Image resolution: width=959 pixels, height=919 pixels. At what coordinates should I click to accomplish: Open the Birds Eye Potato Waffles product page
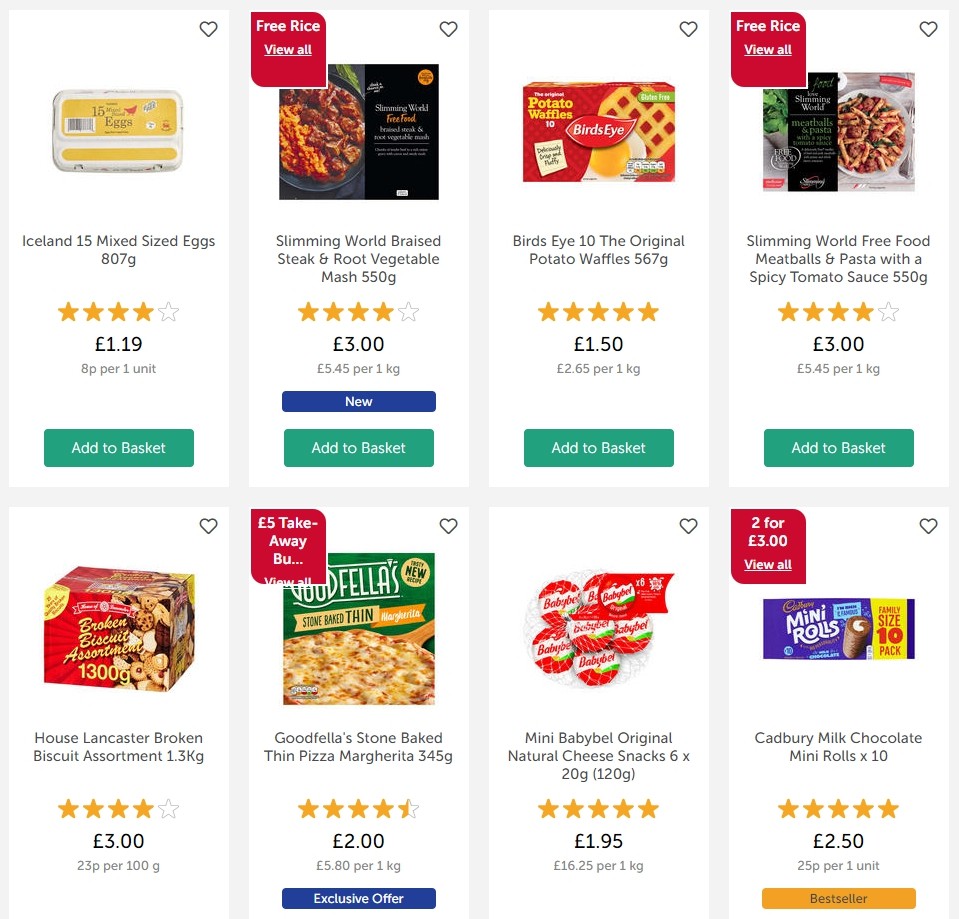click(x=598, y=250)
